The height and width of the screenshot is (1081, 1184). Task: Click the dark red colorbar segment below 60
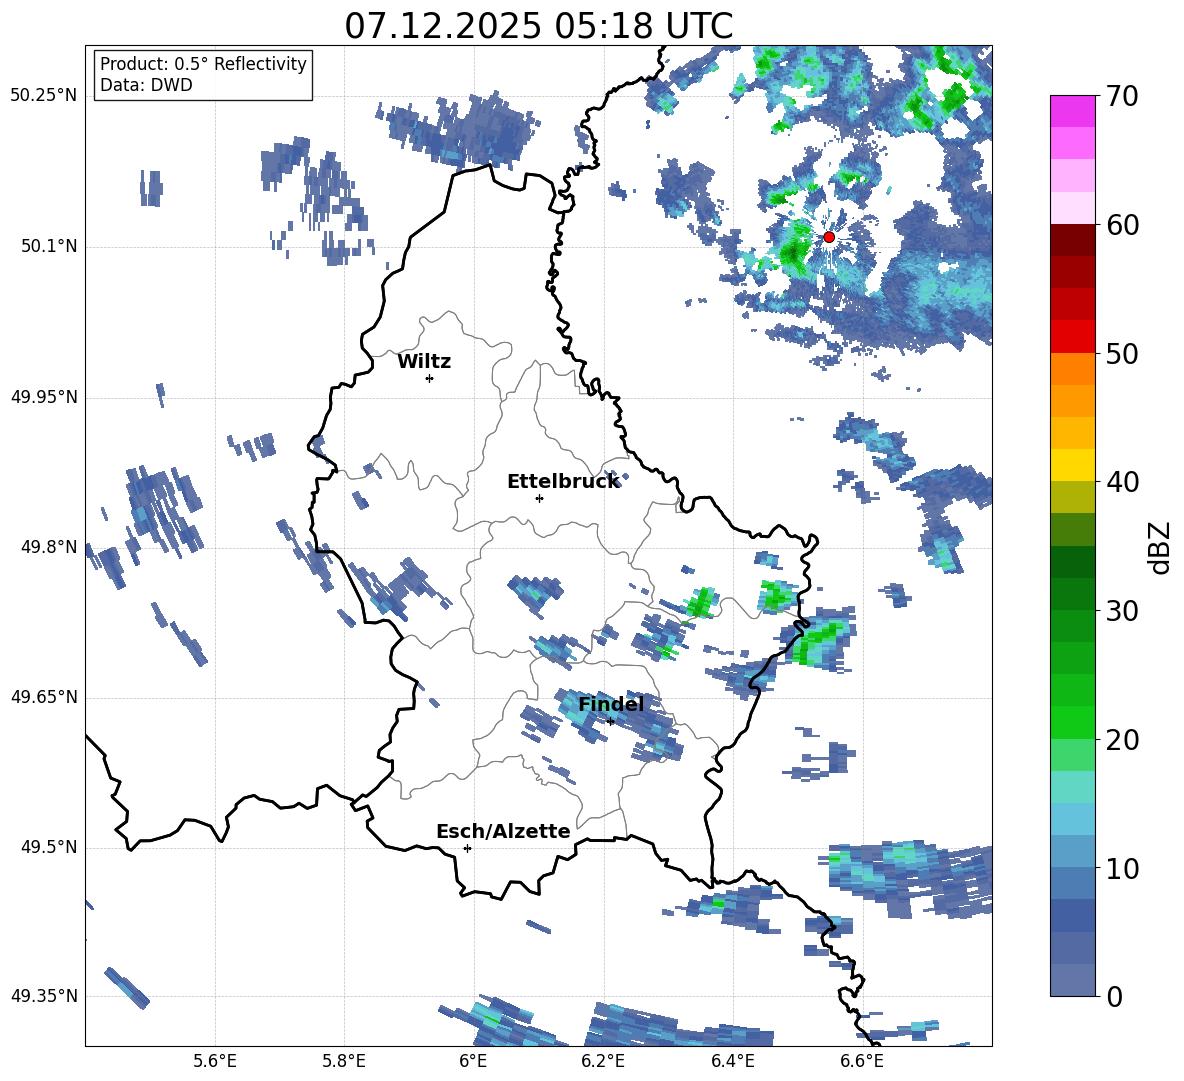click(x=1072, y=240)
